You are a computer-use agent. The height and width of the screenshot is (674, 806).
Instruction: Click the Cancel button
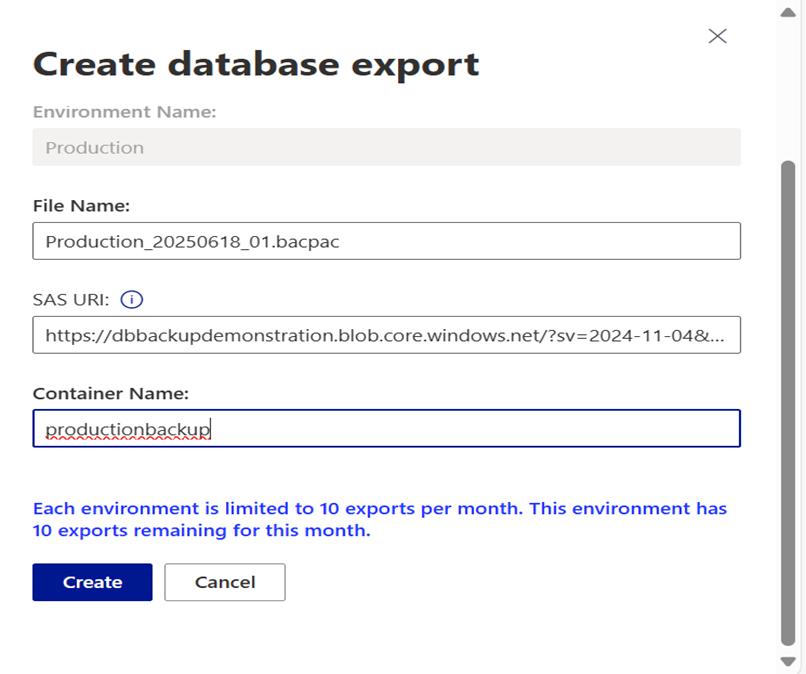coord(225,582)
